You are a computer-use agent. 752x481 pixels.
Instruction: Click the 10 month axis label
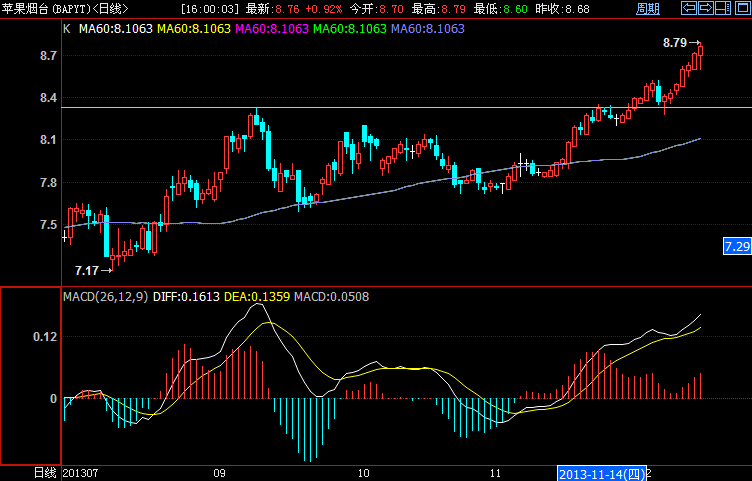point(364,473)
